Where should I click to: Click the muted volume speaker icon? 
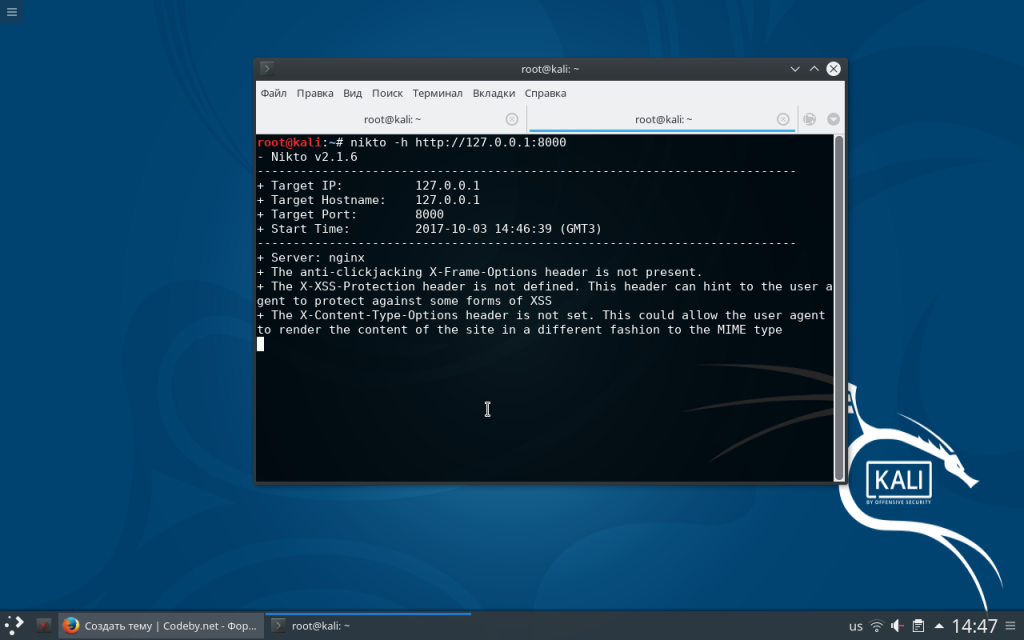coord(897,626)
